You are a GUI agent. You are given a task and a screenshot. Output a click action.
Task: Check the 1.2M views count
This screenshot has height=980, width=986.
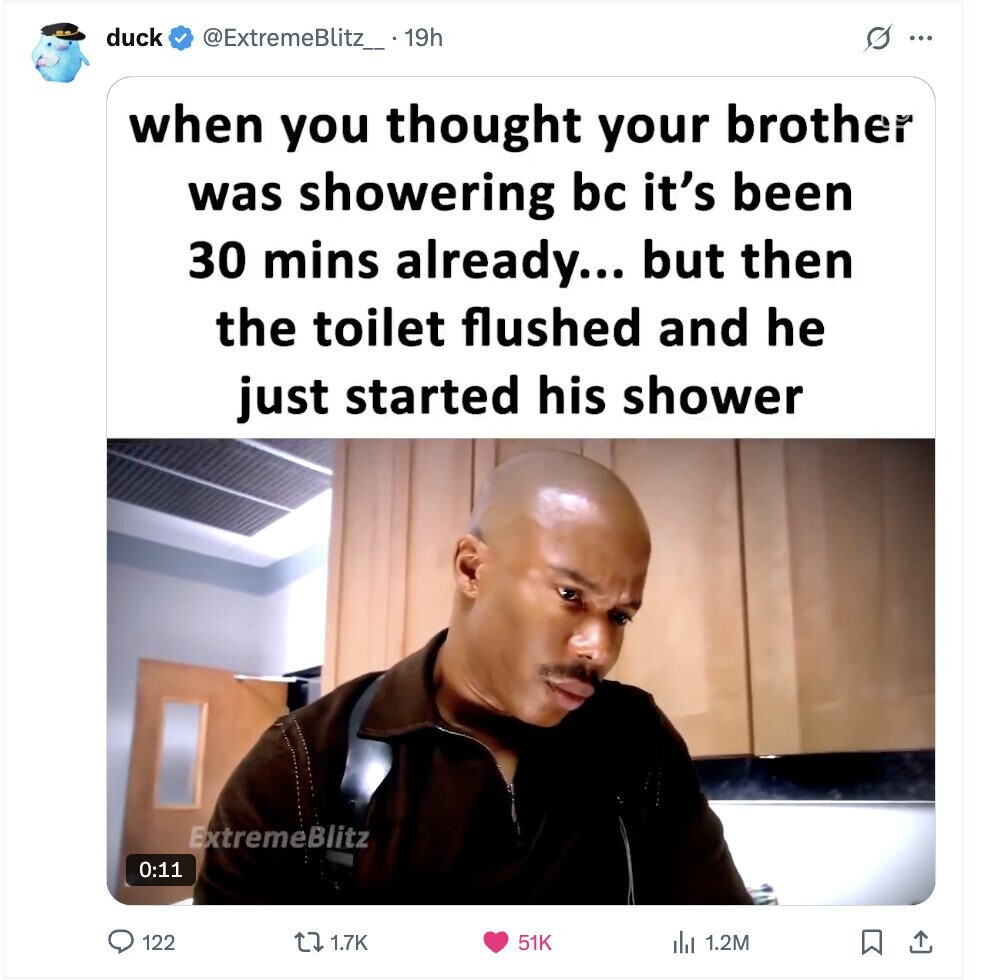coord(727,942)
